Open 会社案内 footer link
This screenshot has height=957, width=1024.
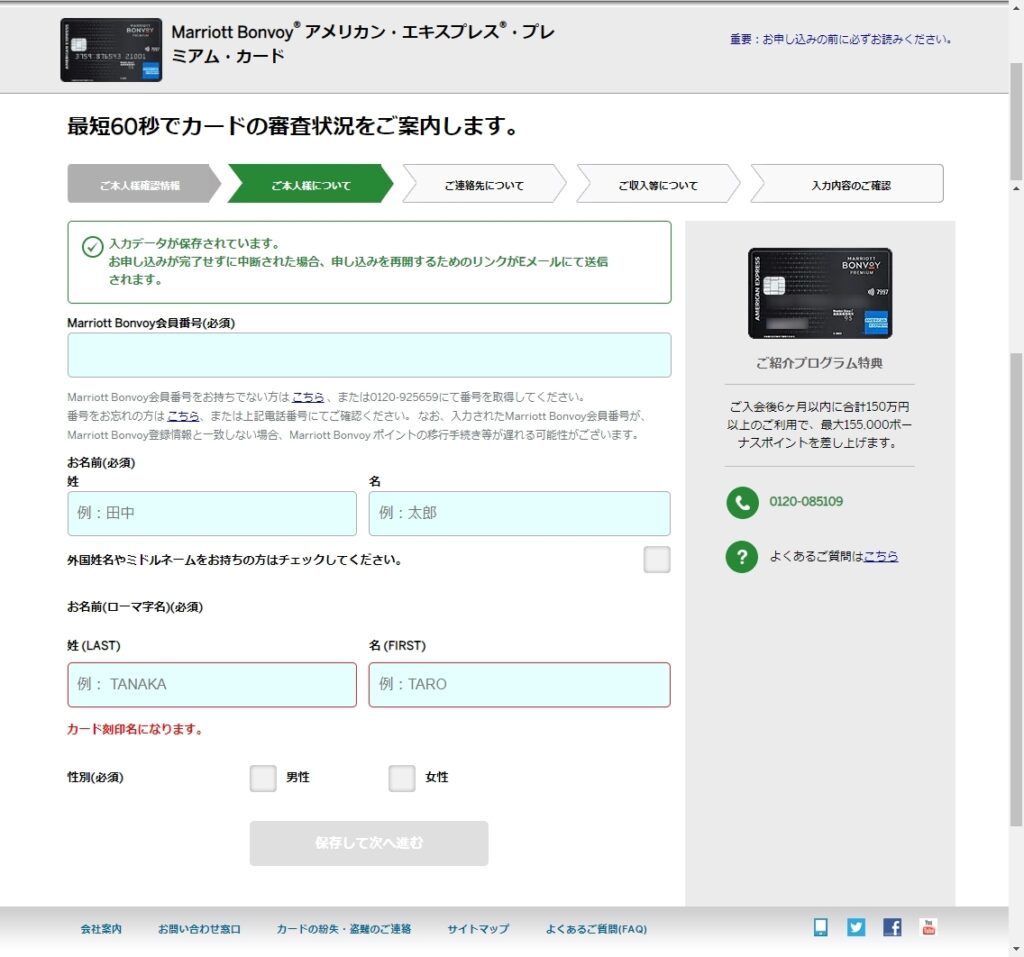click(x=101, y=929)
